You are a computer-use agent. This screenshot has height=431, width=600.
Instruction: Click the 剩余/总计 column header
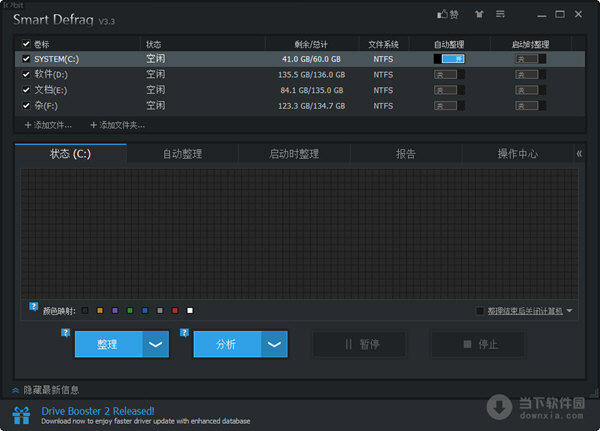point(311,44)
